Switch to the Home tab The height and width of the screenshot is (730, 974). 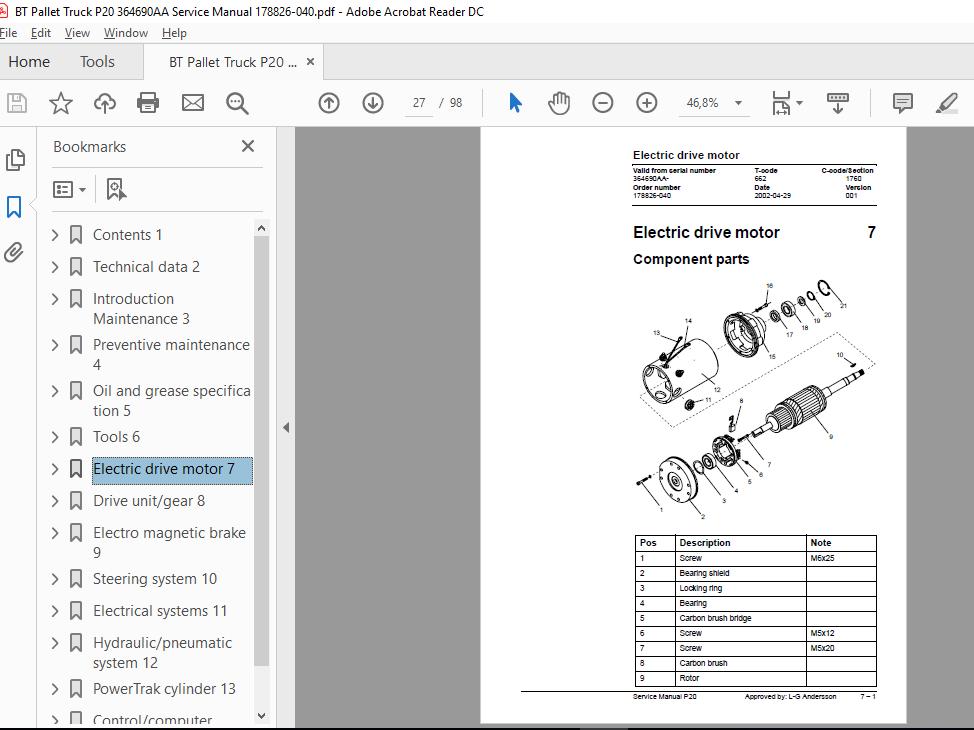click(x=29, y=62)
